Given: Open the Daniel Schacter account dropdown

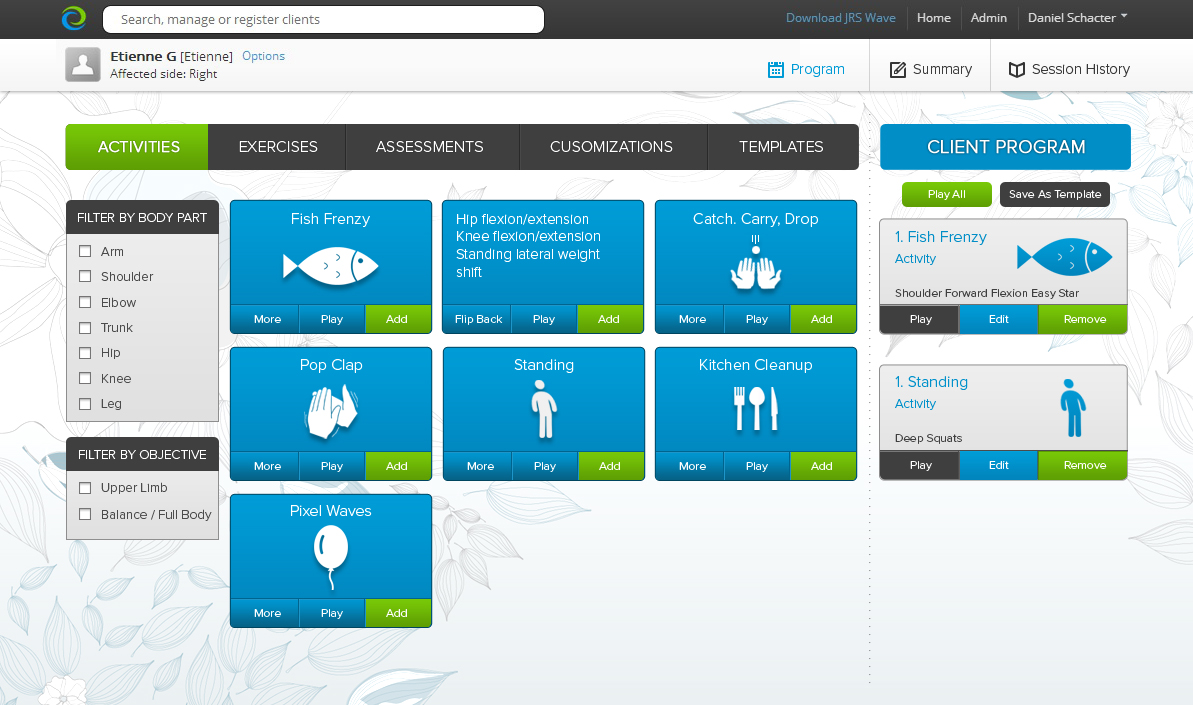Looking at the screenshot, I should point(1077,17).
